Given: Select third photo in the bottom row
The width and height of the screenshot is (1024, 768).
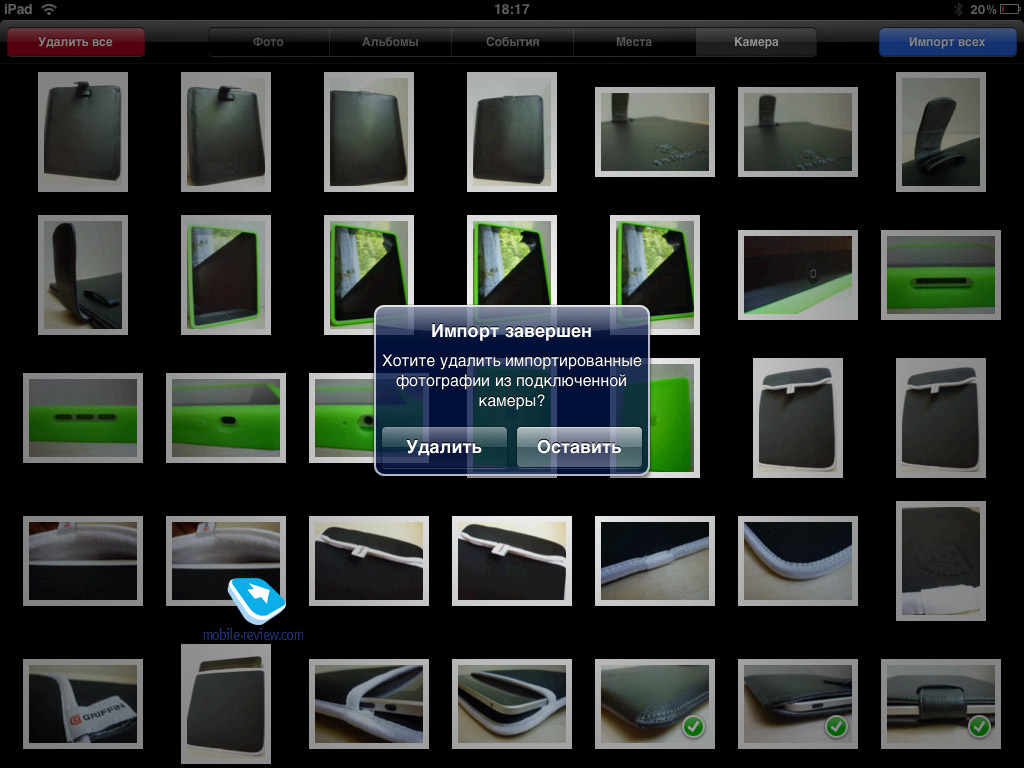Looking at the screenshot, I should click(369, 704).
